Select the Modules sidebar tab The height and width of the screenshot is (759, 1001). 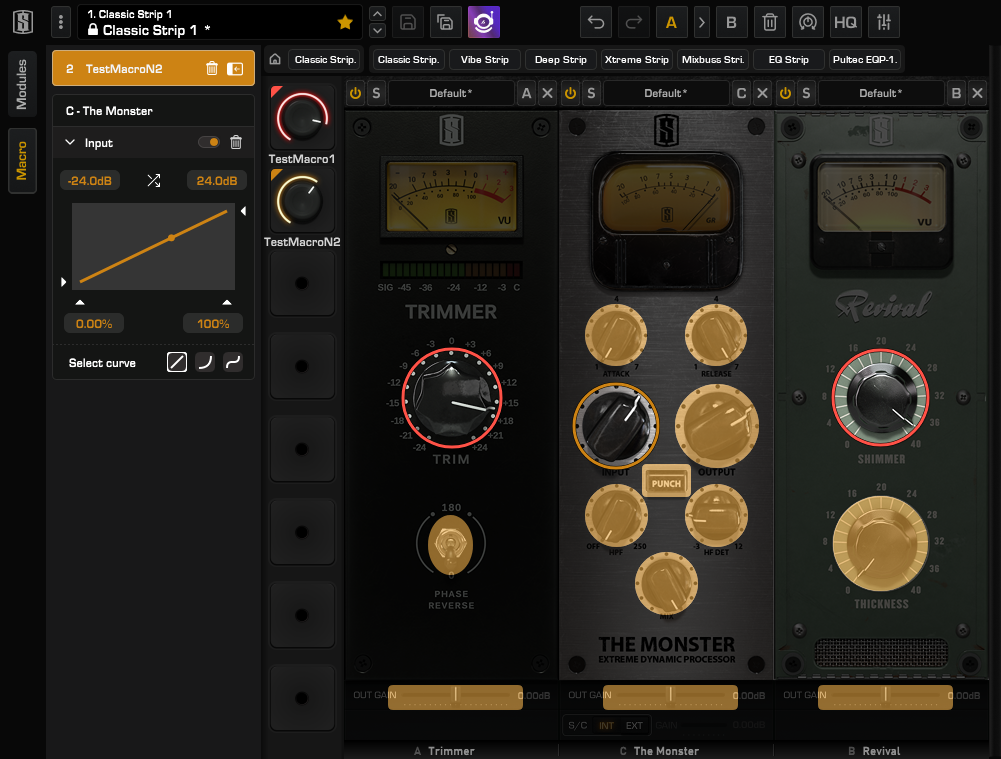(x=22, y=83)
